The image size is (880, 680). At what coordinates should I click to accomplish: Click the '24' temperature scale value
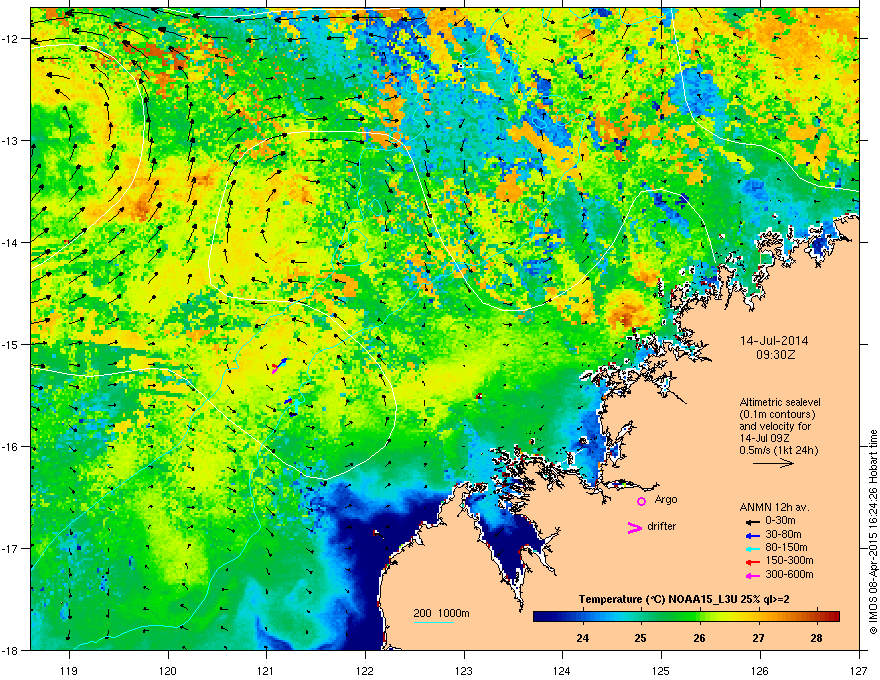coord(583,638)
